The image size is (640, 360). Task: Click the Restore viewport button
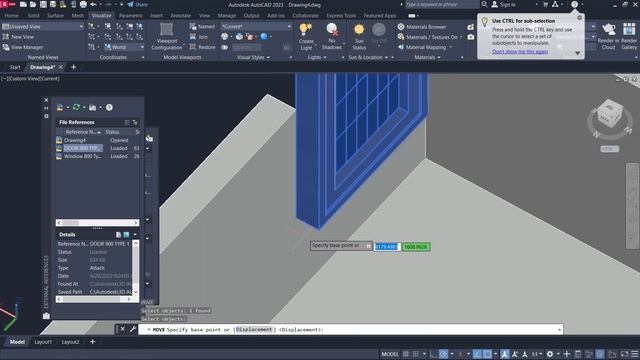[x=202, y=47]
